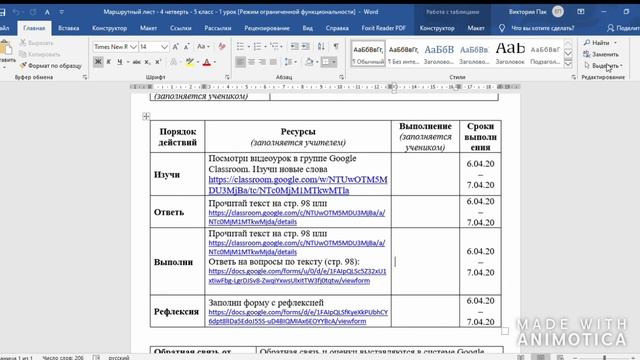The image size is (640, 360).
Task: Open the font size dropdown
Action: [x=164, y=47]
